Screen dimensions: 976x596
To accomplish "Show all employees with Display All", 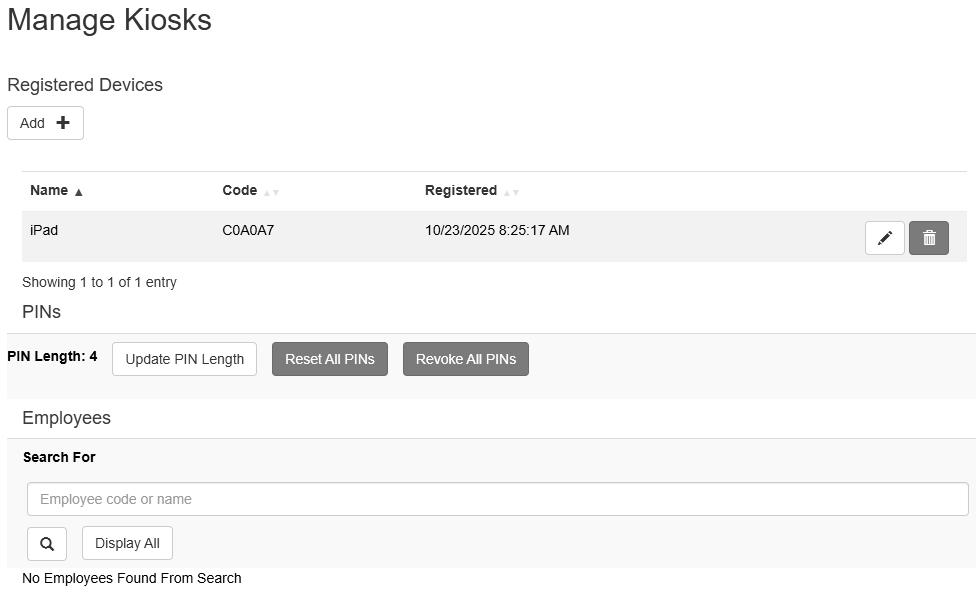I will tap(127, 543).
